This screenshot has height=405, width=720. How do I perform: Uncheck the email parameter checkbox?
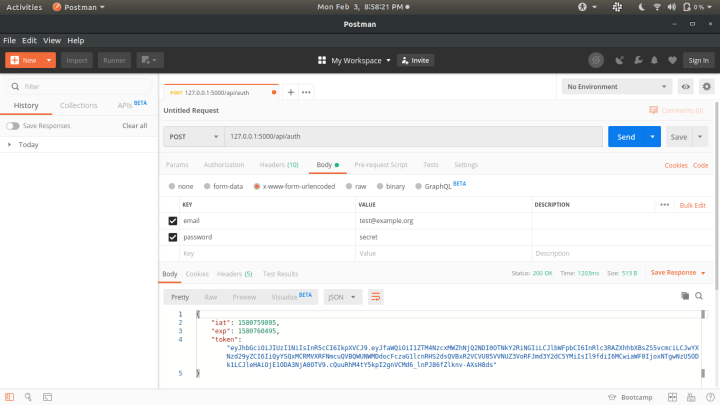tap(173, 220)
